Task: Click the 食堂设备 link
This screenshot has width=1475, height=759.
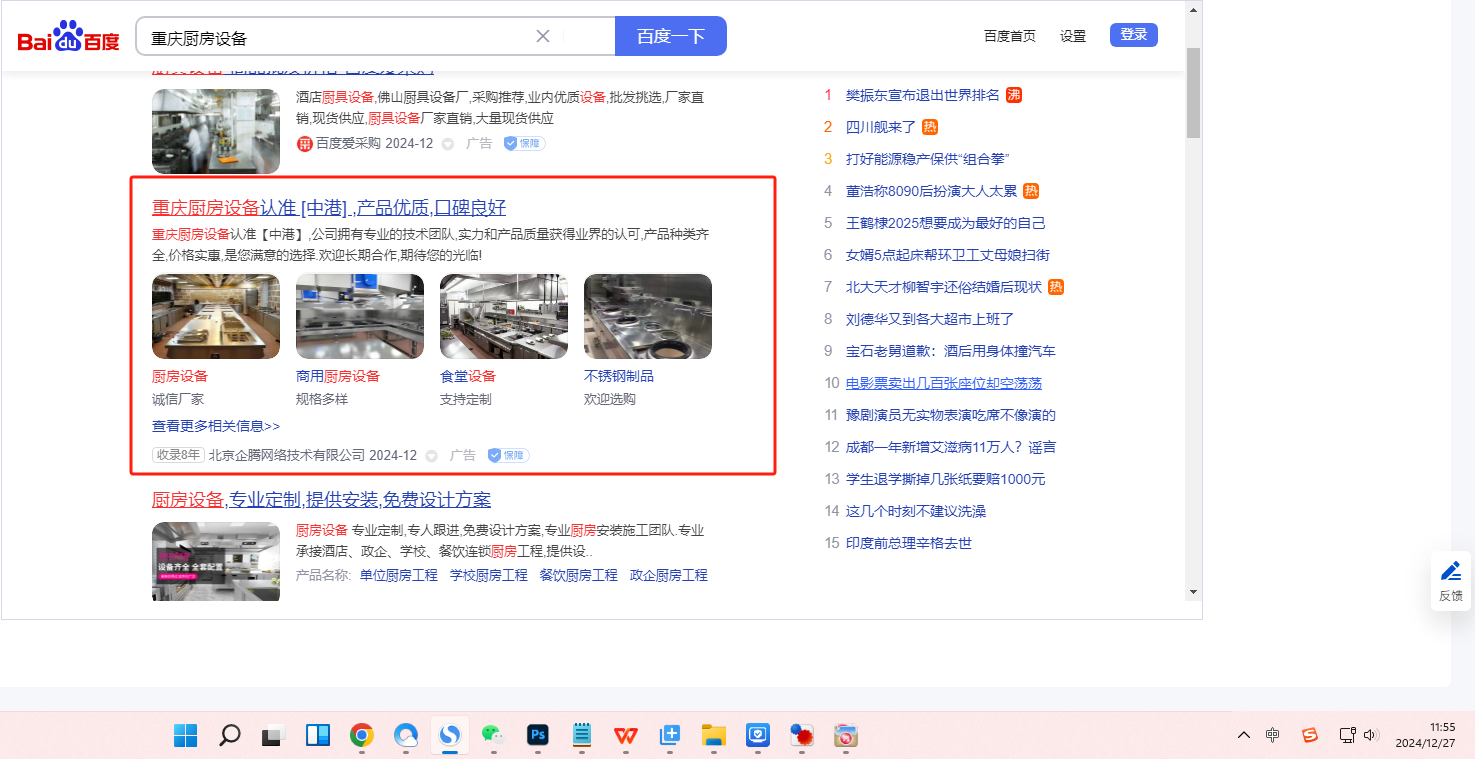Action: point(468,376)
